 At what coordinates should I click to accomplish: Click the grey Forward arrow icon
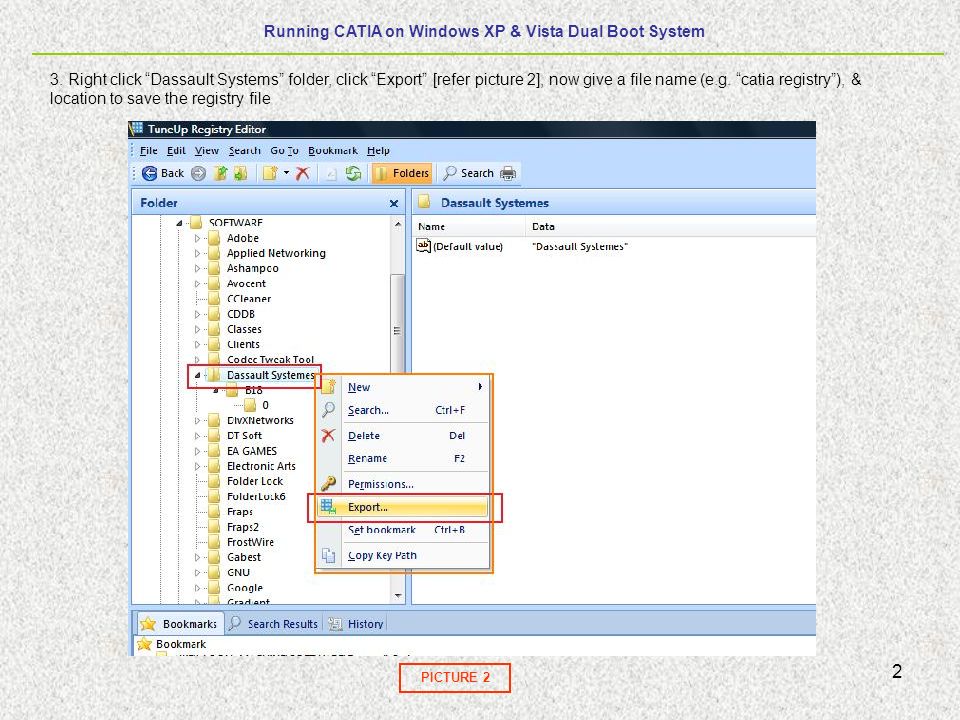(x=198, y=173)
